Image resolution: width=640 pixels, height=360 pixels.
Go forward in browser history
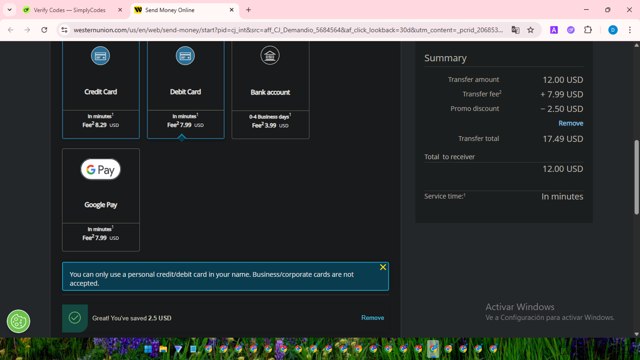[27, 30]
